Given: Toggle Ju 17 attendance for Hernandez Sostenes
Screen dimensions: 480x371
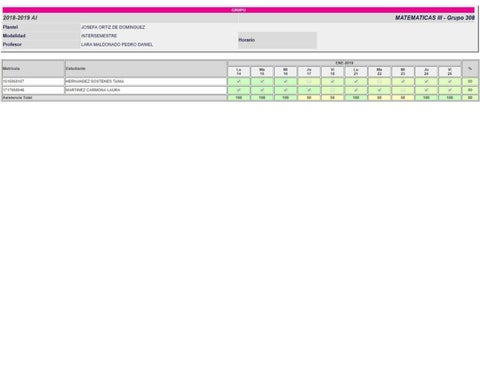Looking at the screenshot, I should 309,81.
